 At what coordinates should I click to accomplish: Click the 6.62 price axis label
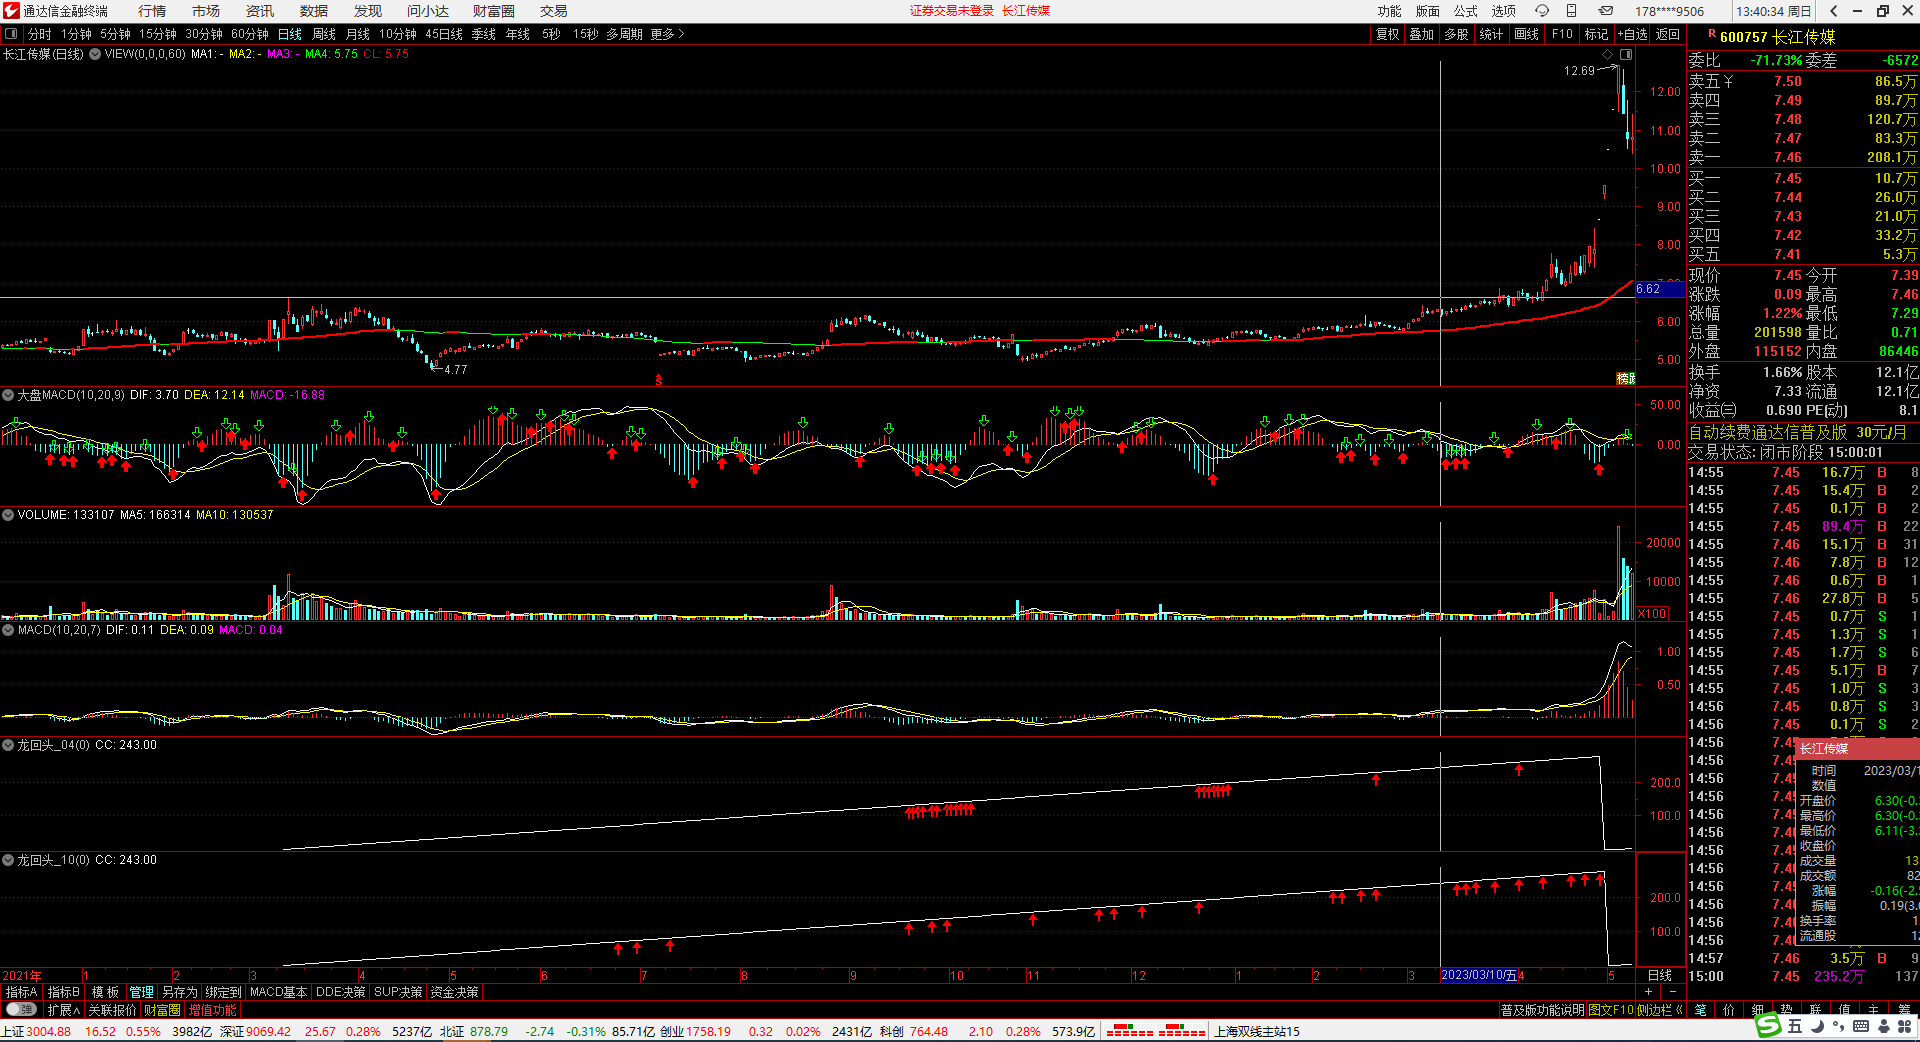(1659, 289)
